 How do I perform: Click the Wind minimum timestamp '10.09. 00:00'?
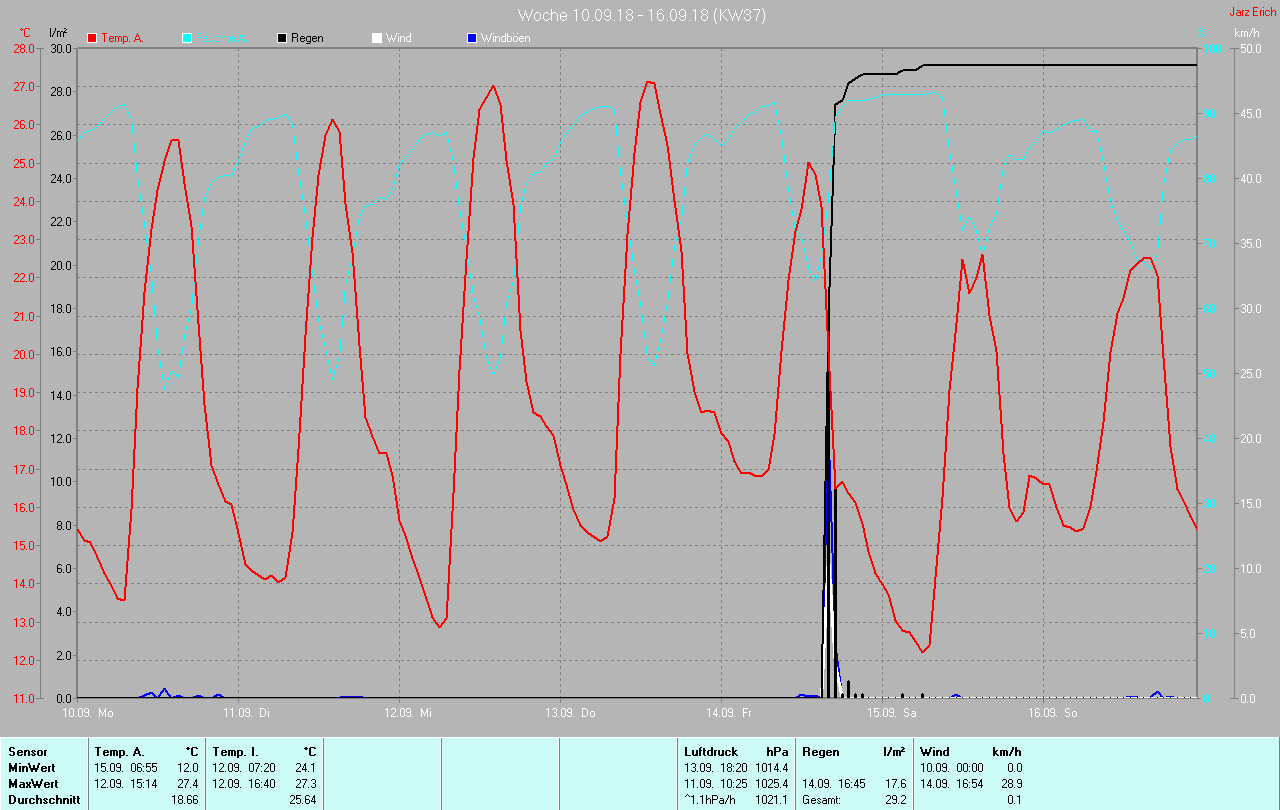pos(952,768)
